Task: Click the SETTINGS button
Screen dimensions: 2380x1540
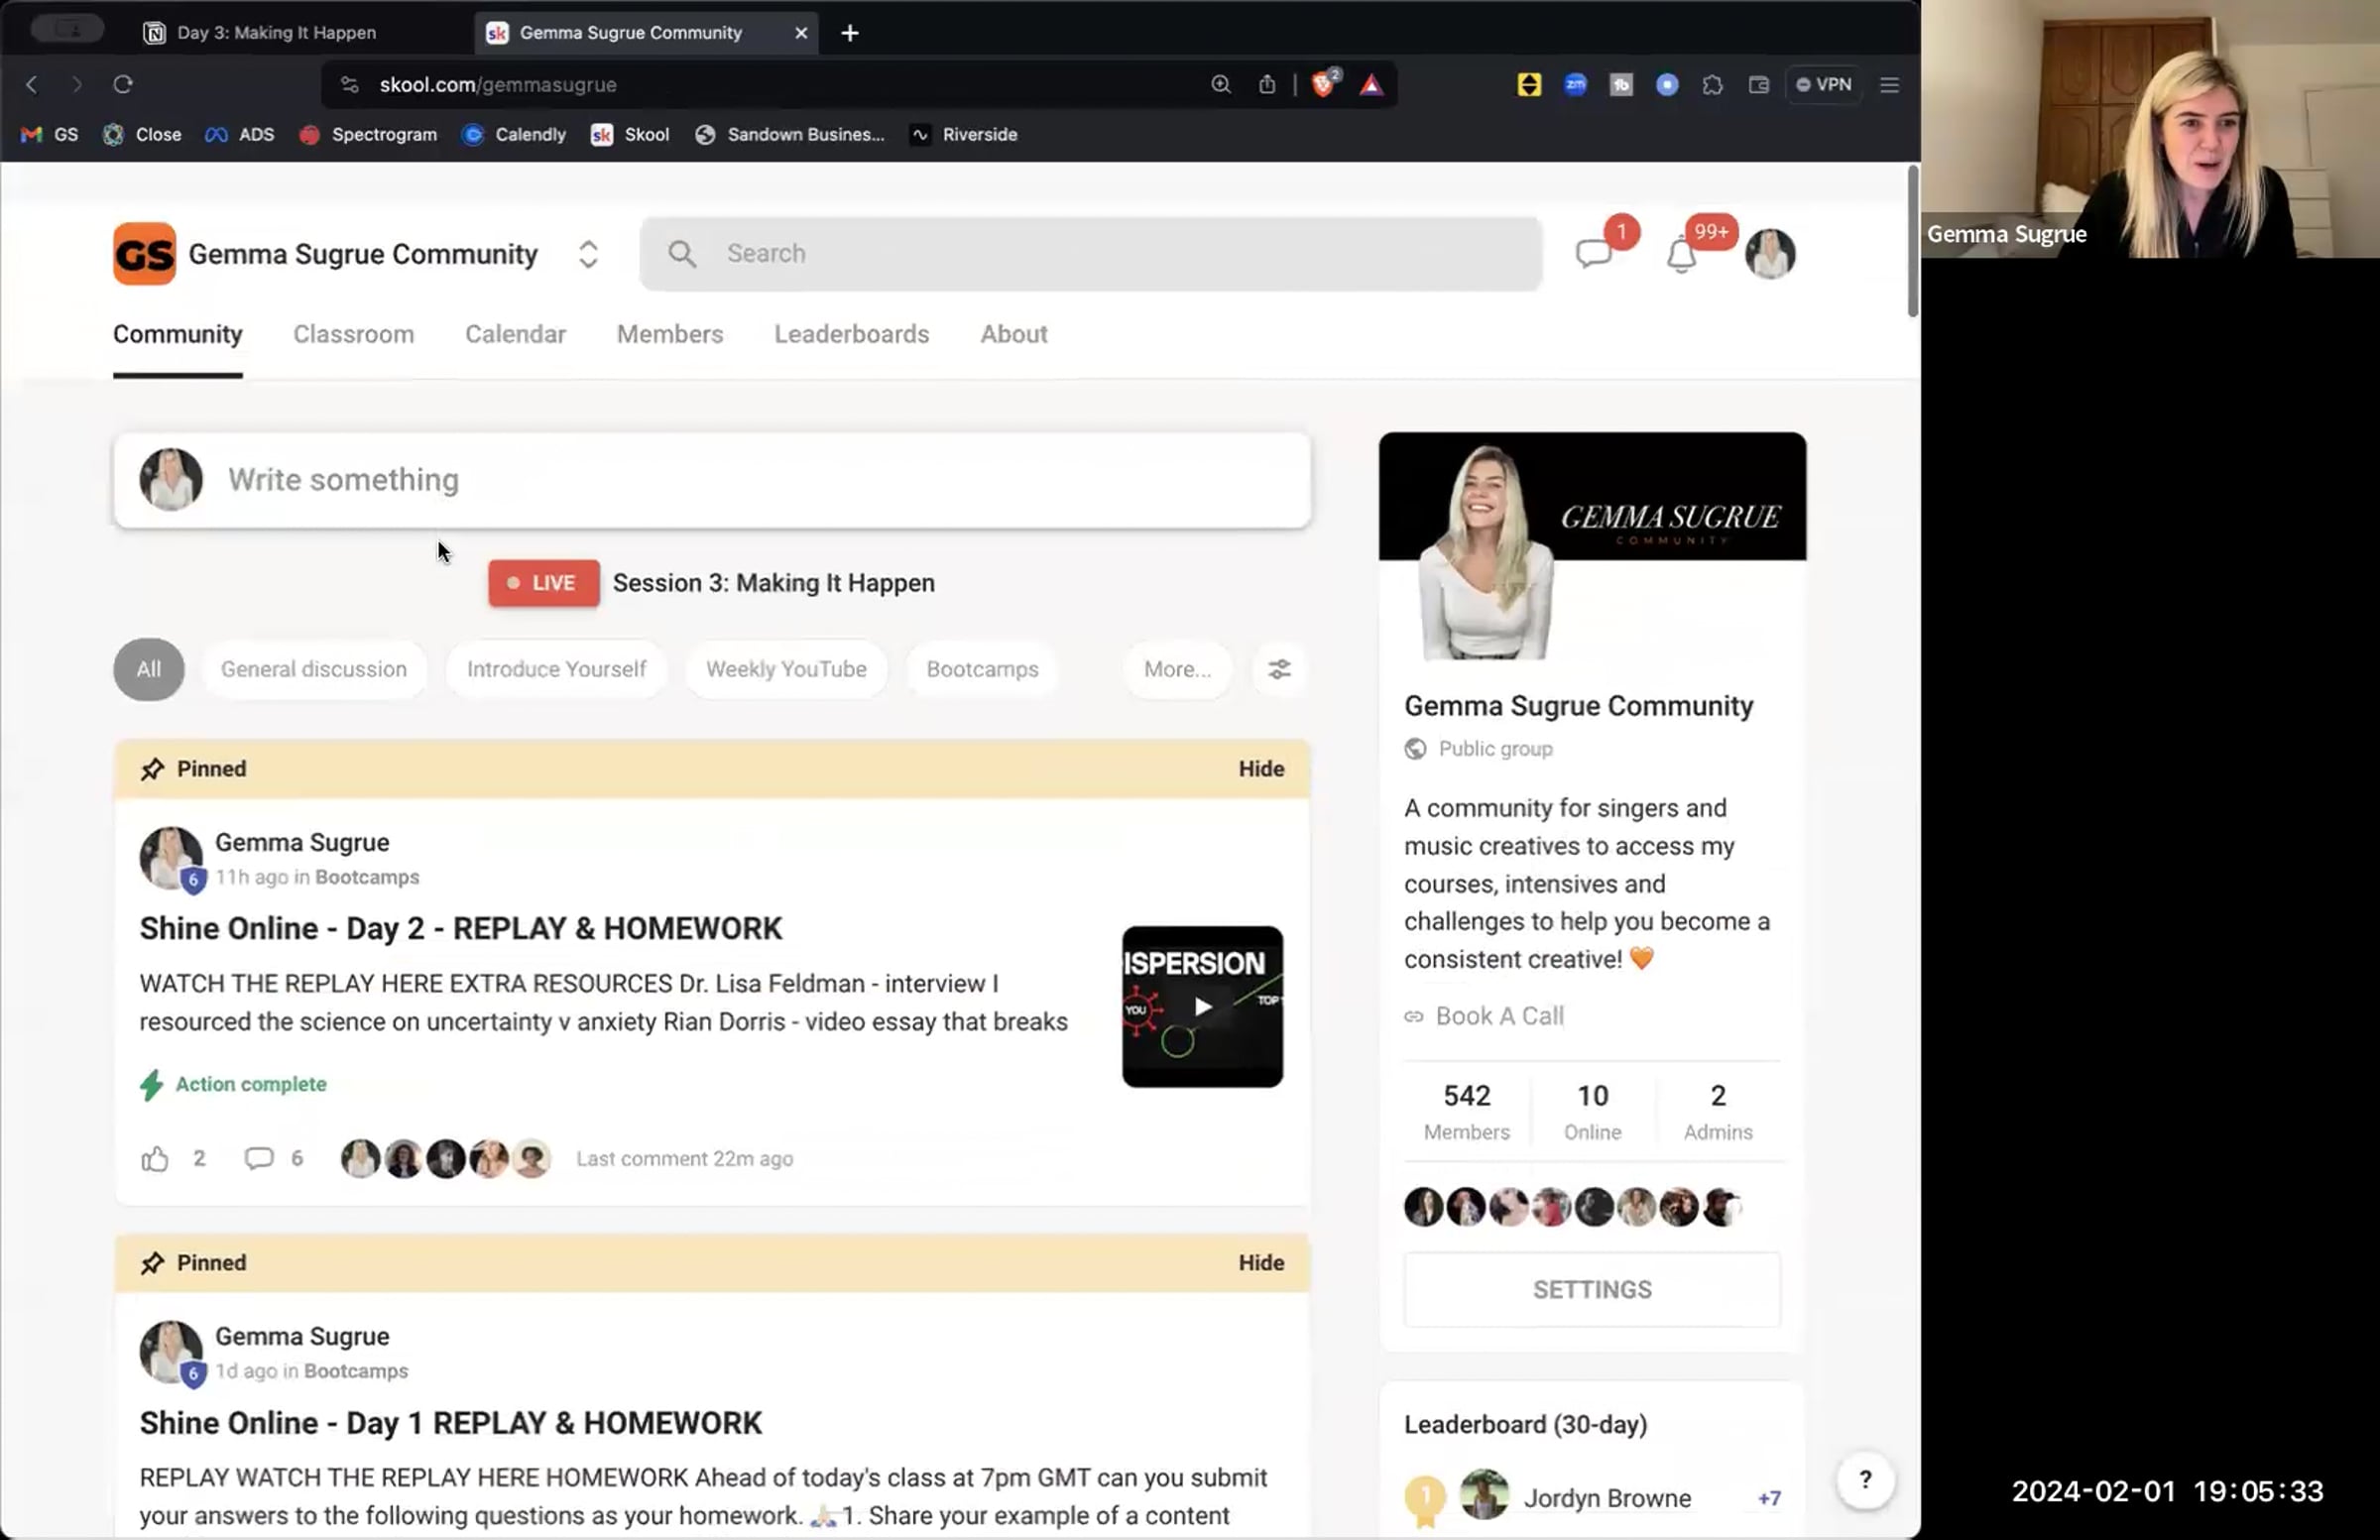Action: tap(1591, 1290)
